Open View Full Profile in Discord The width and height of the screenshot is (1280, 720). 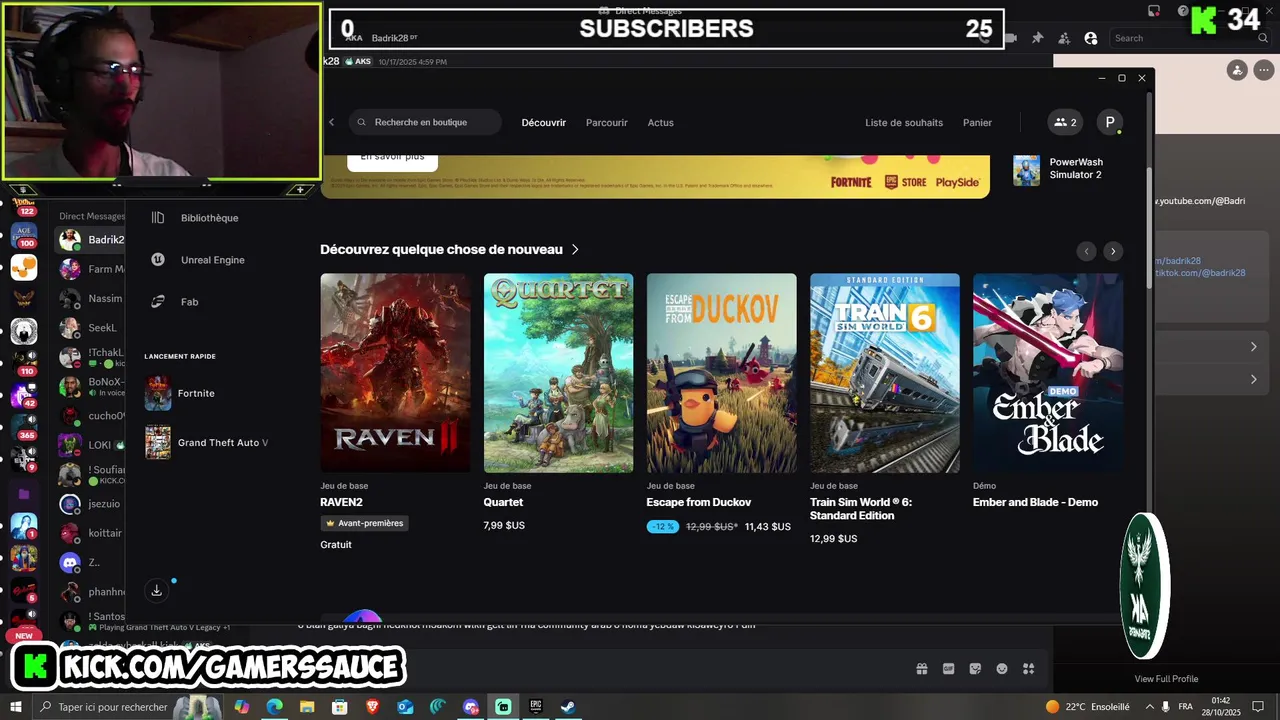(1166, 679)
